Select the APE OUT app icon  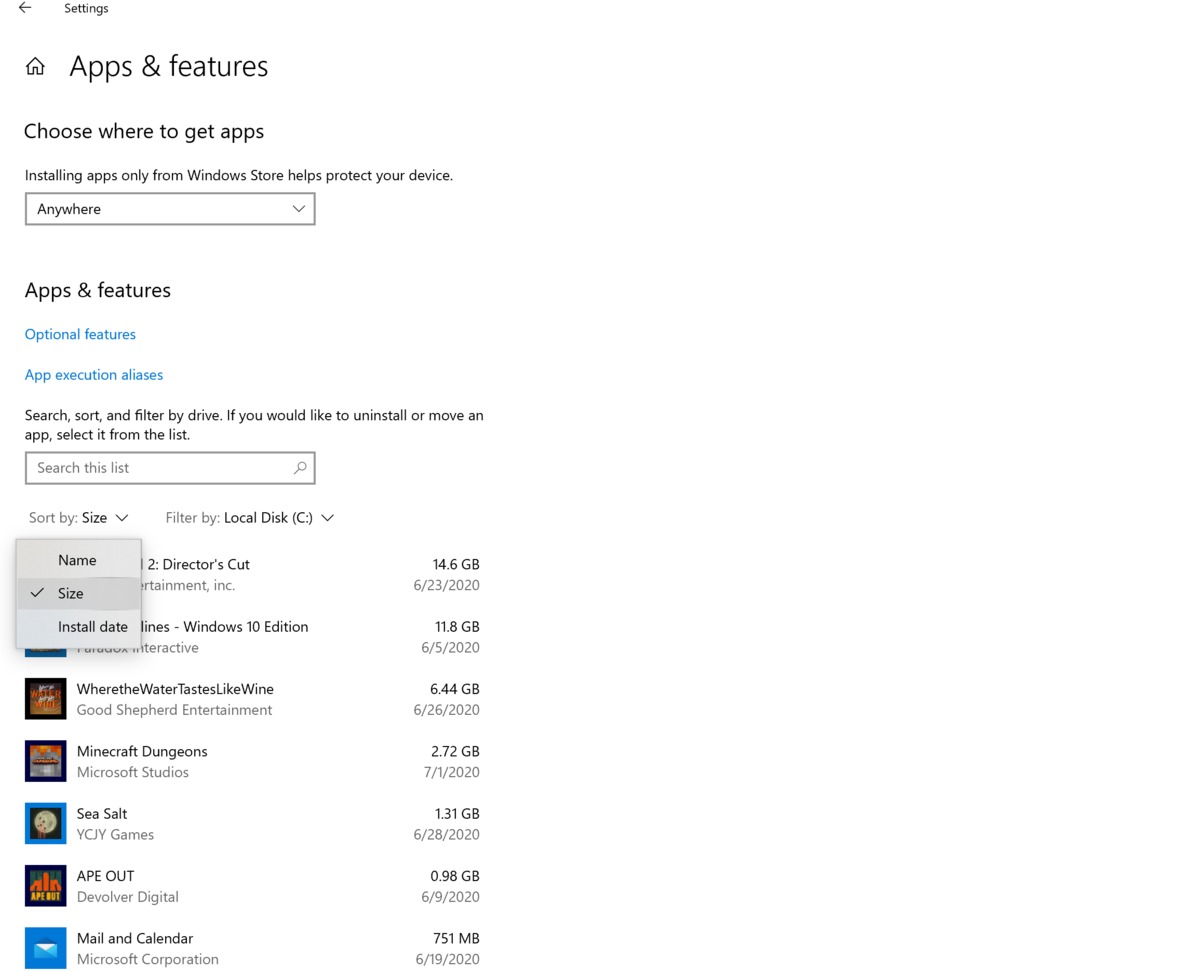pos(45,886)
